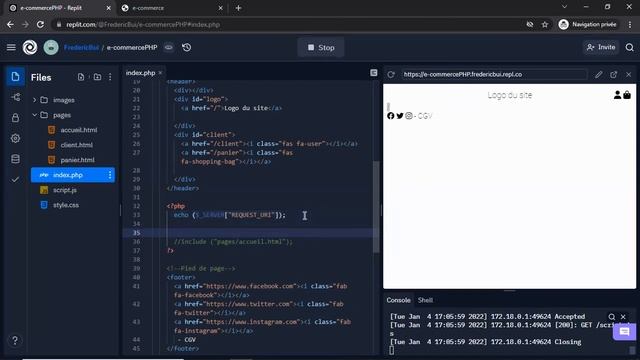The width and height of the screenshot is (640, 360).
Task: Click the Replit logo icon
Action: pos(30,47)
